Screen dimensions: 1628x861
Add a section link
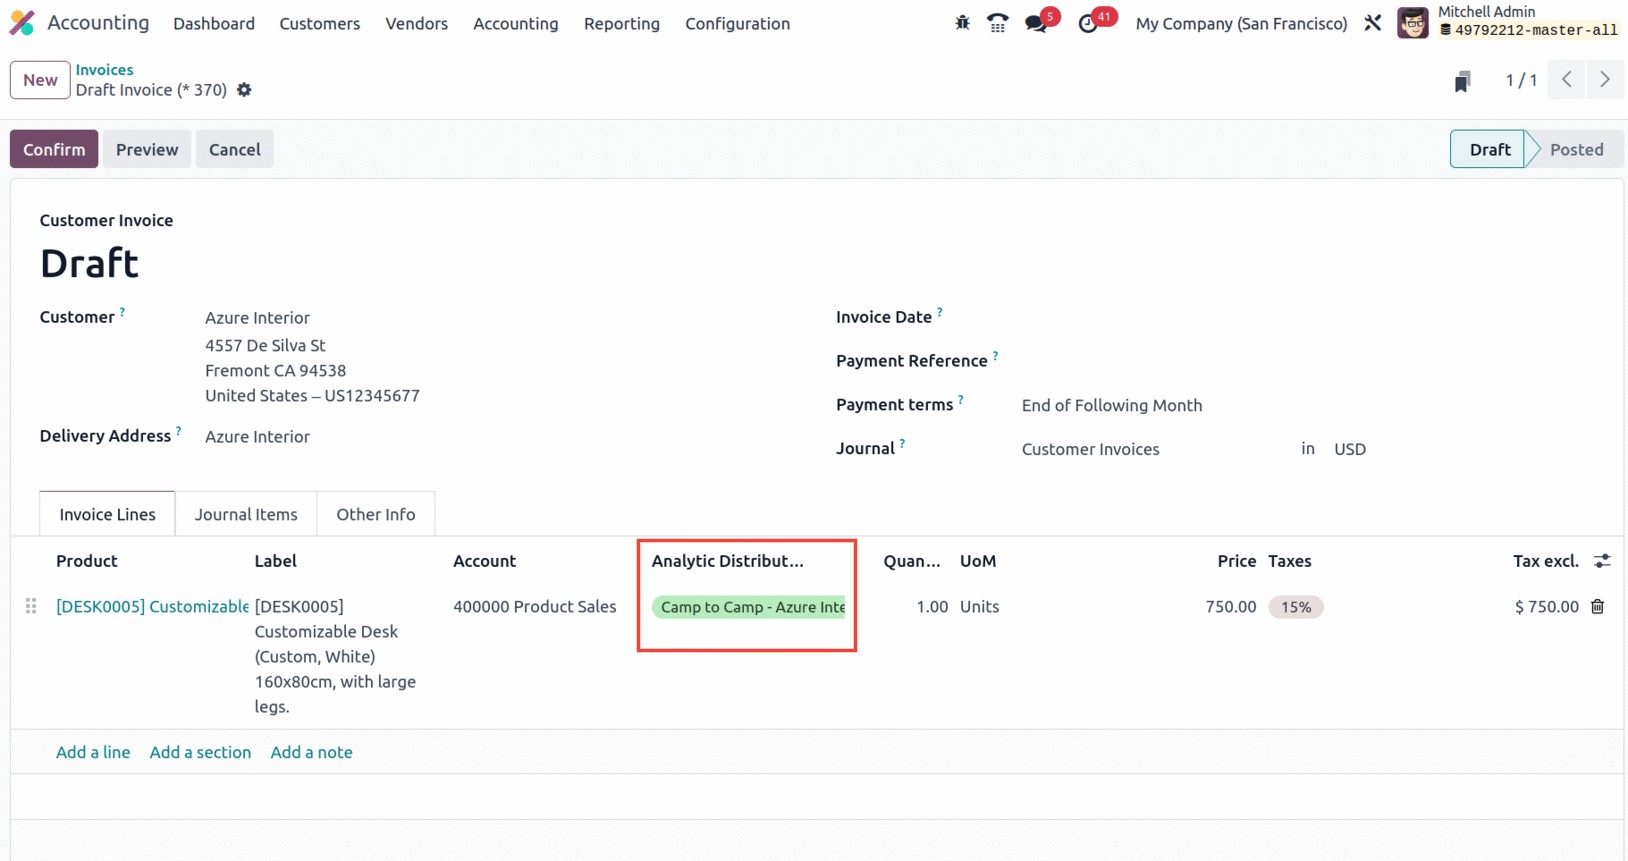pos(200,752)
